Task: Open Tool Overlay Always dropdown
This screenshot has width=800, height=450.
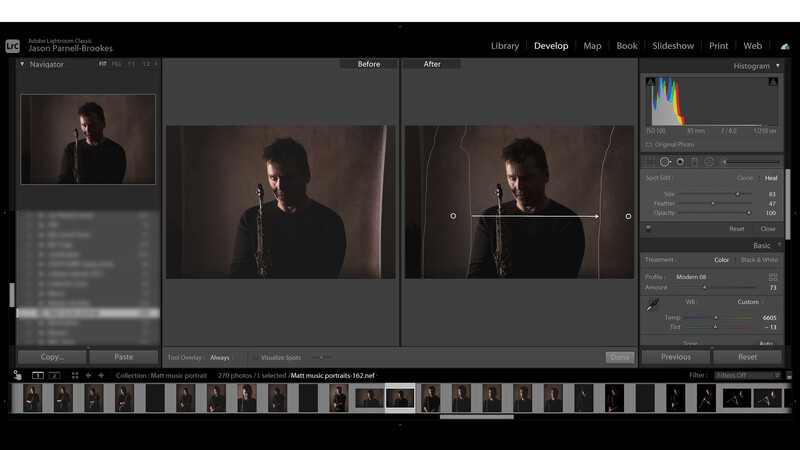Action: [x=222, y=358]
